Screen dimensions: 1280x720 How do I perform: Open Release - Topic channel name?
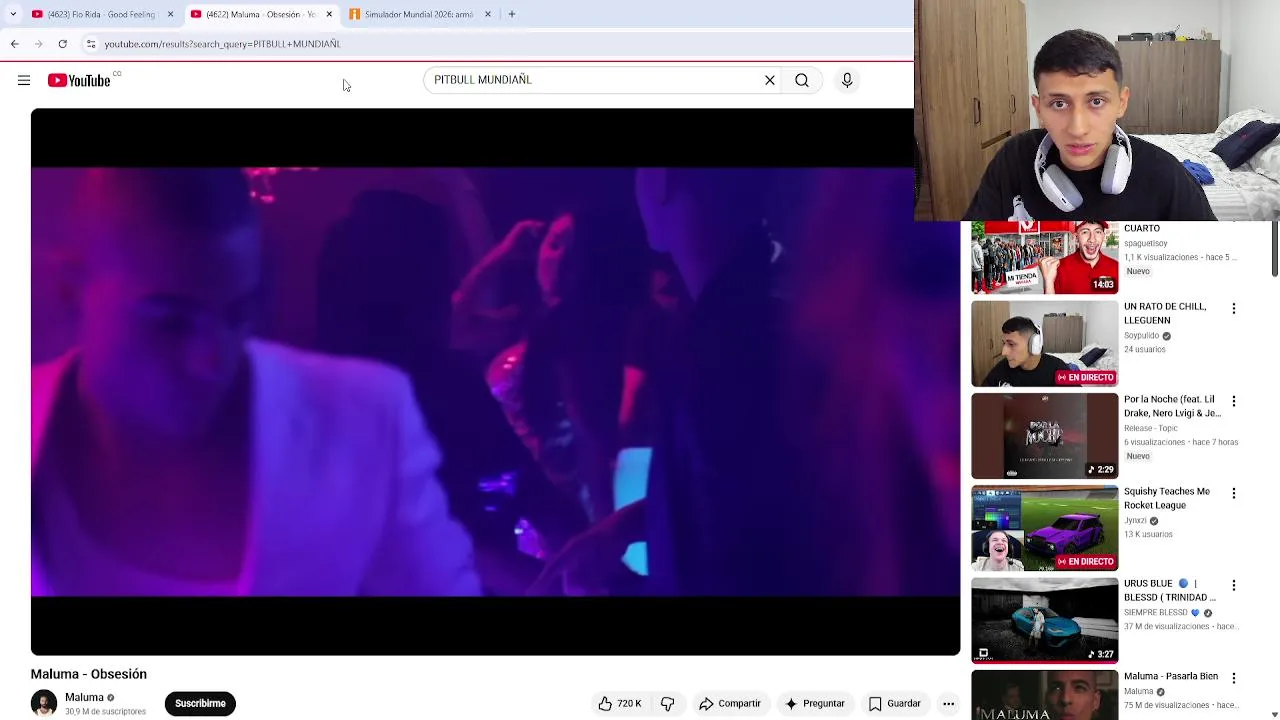click(x=1150, y=428)
